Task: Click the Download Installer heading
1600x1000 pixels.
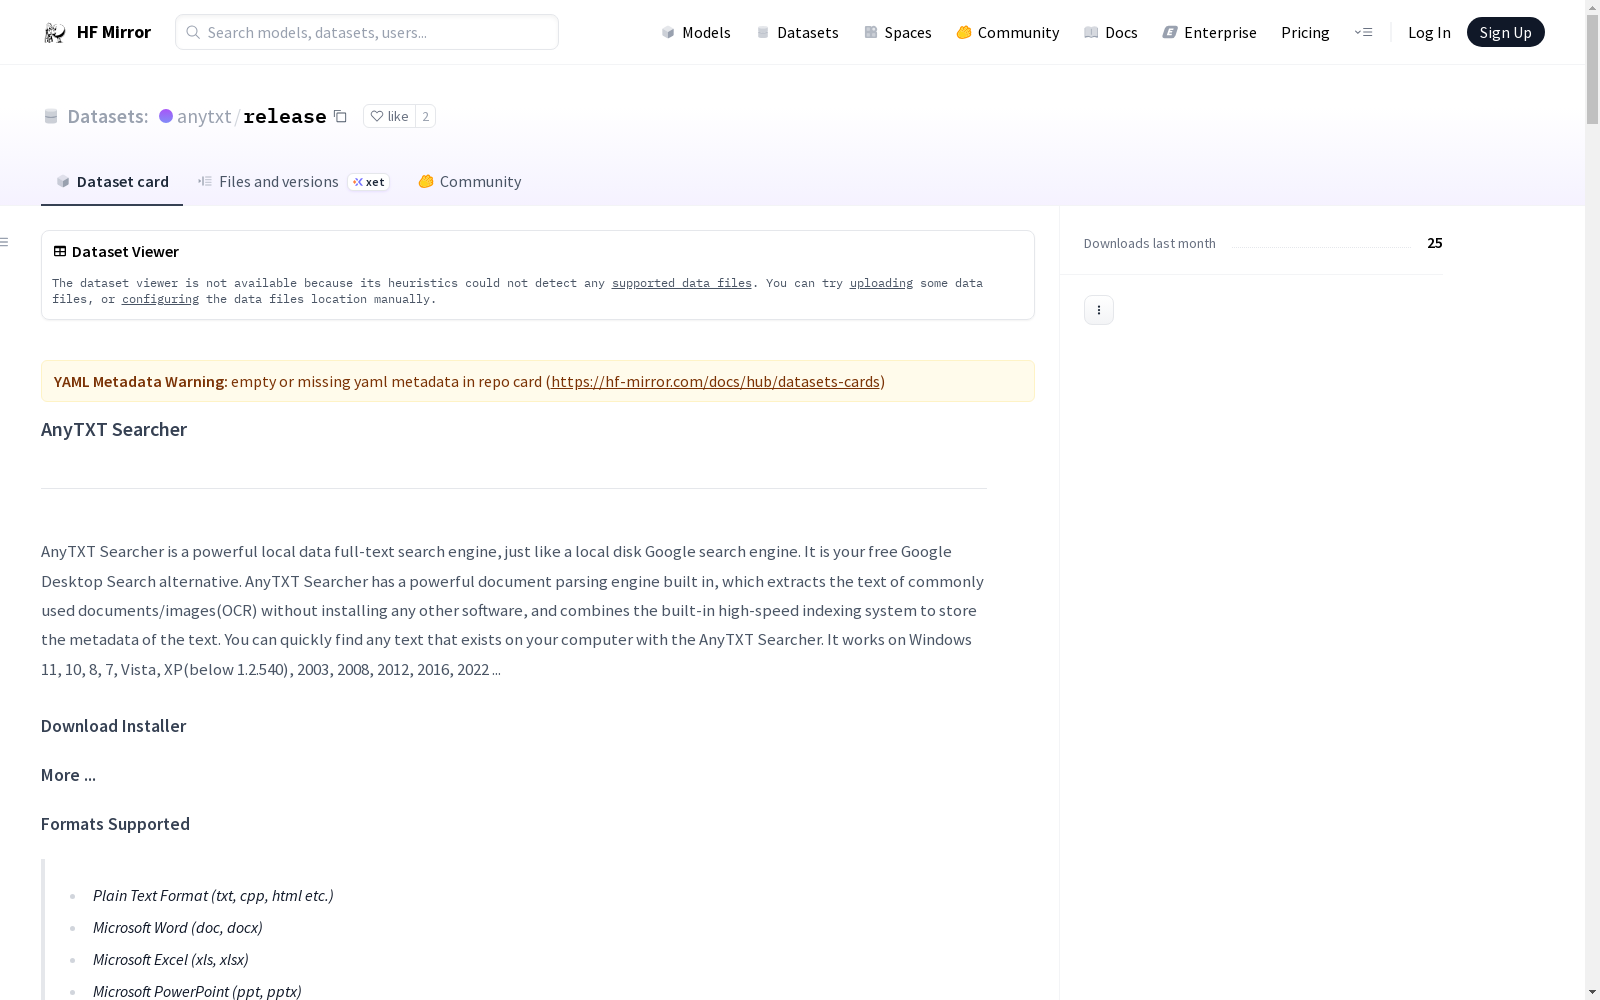Action: coord(114,726)
